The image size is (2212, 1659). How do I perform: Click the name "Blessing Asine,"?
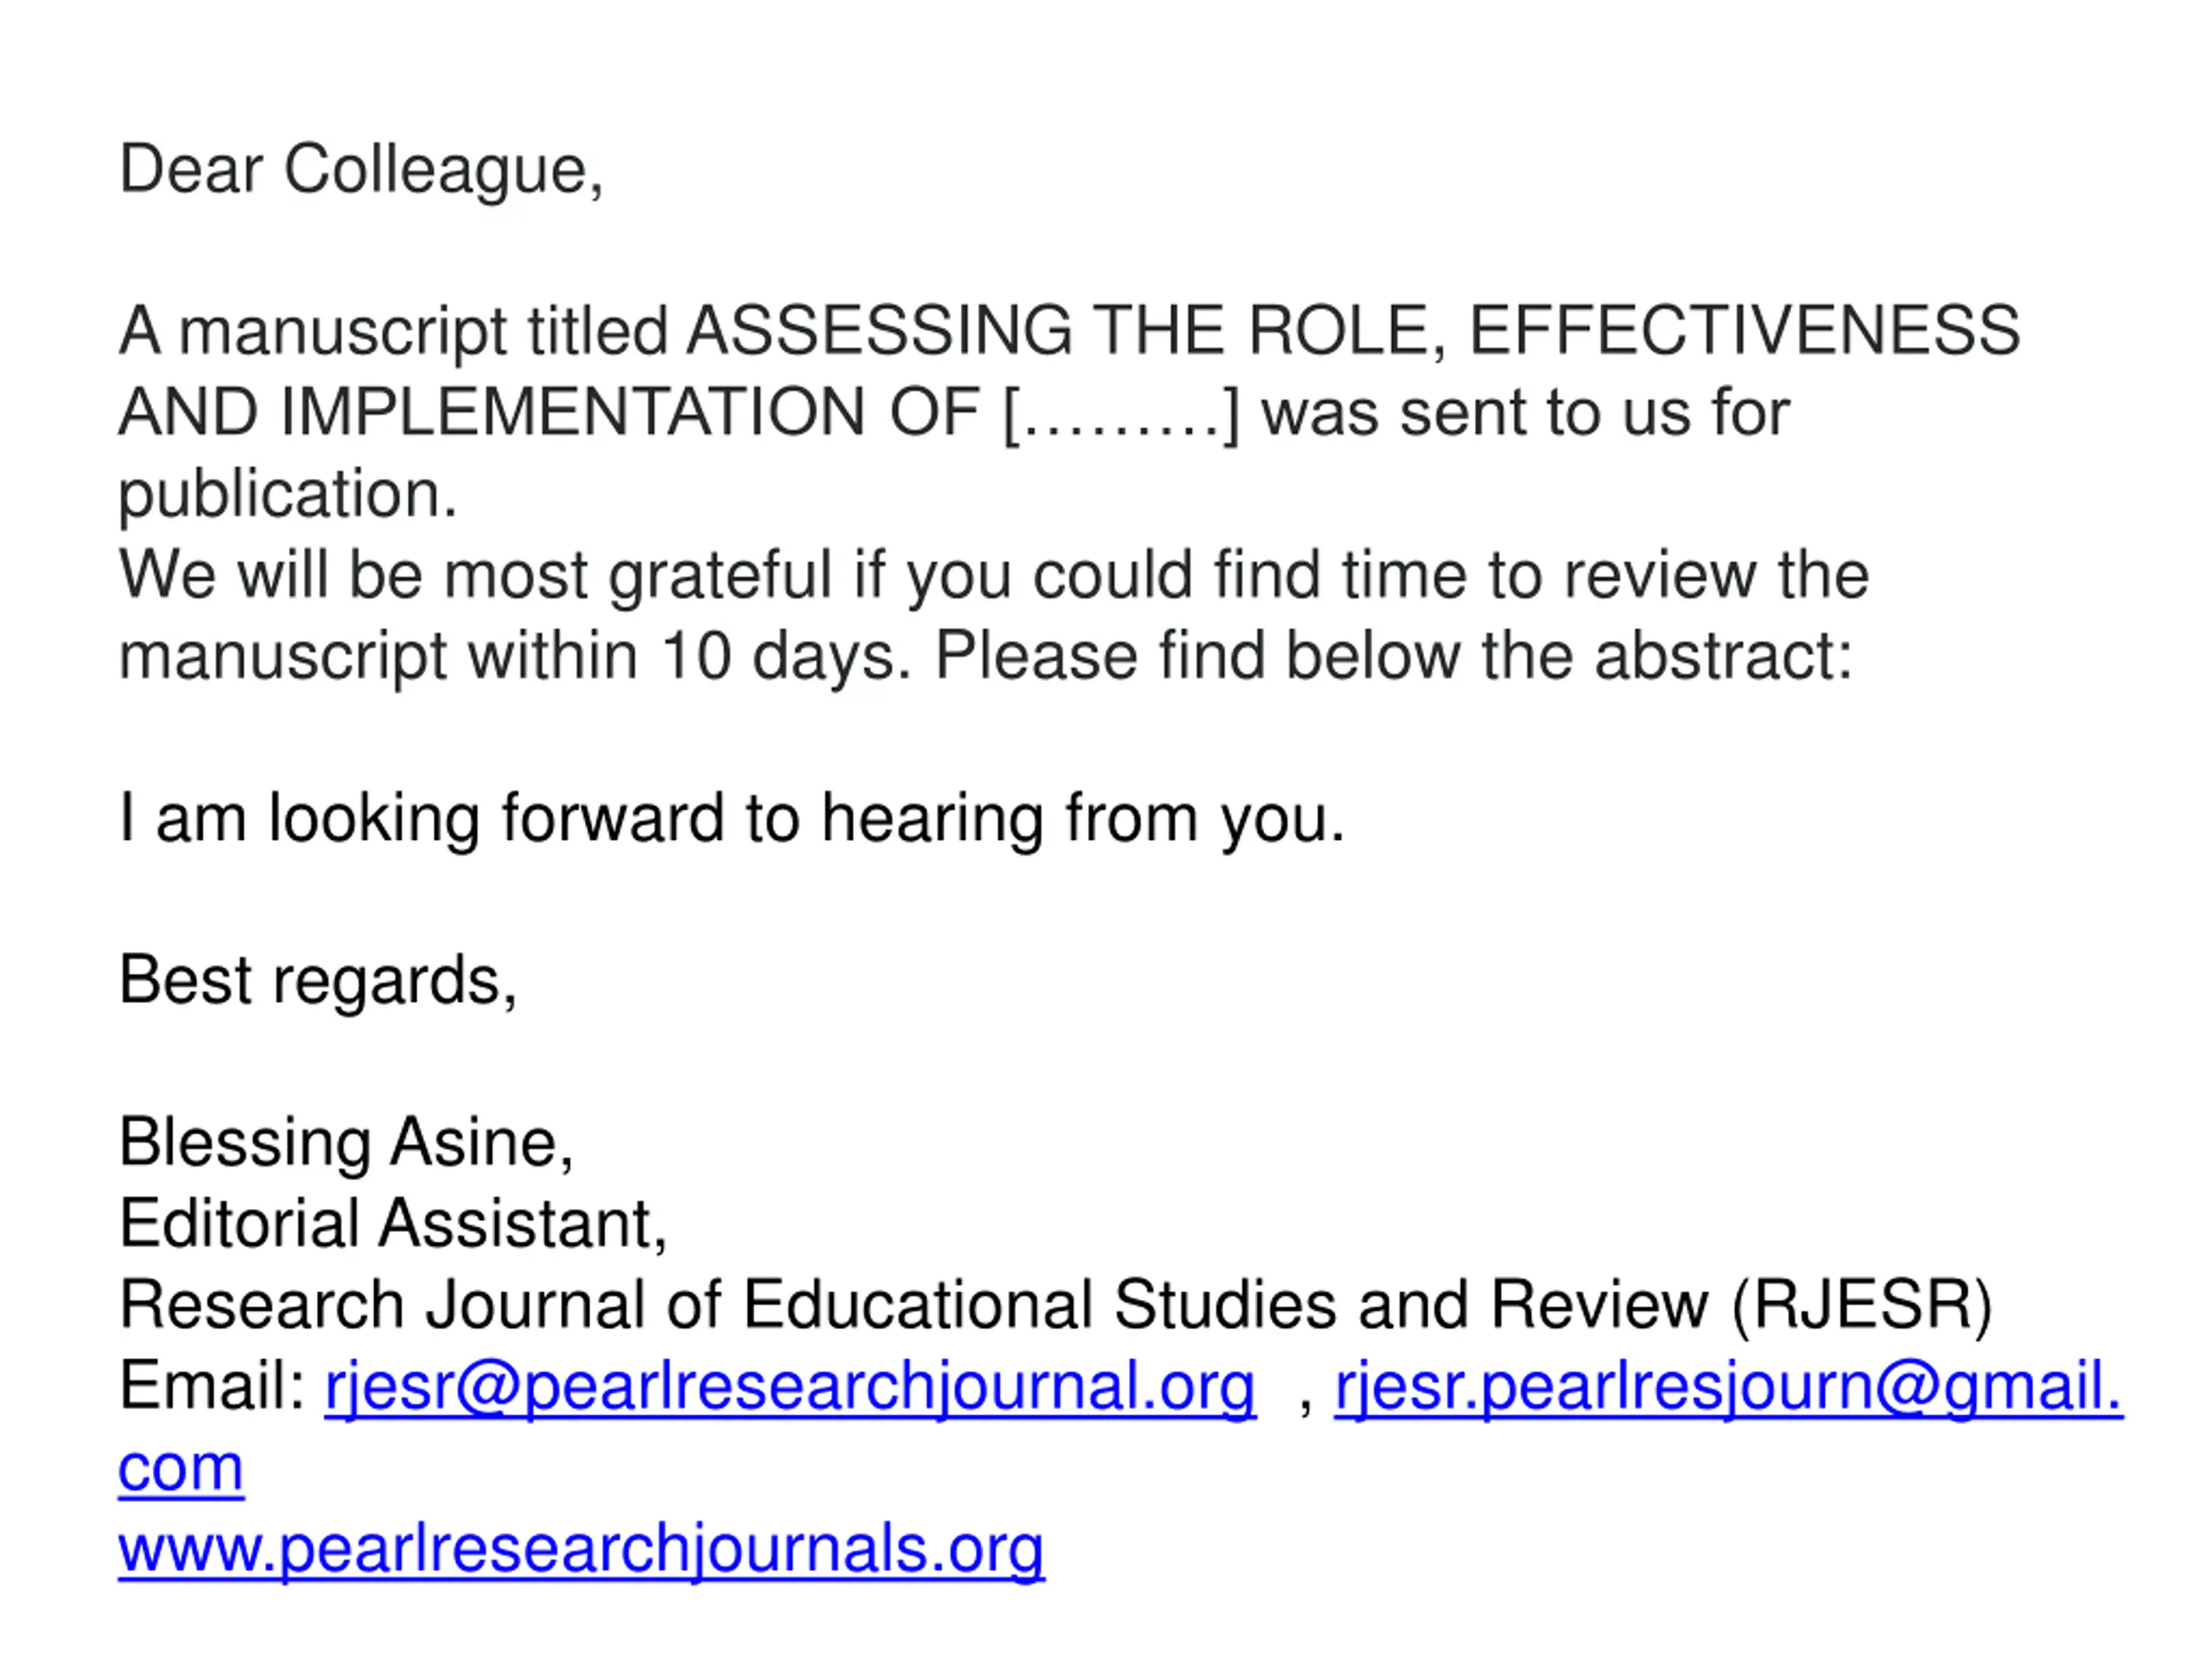[346, 1143]
